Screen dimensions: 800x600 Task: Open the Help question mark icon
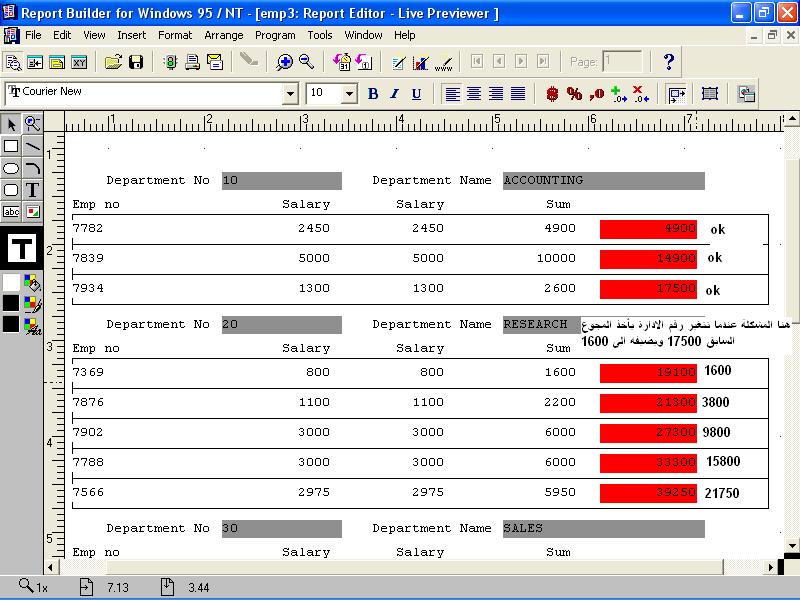pyautogui.click(x=669, y=62)
